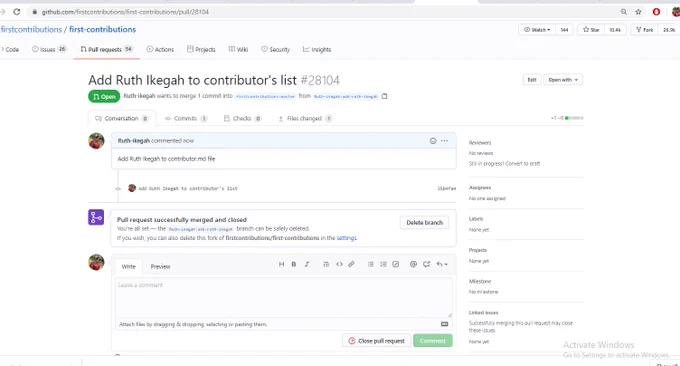Click Close pull request button
The height and width of the screenshot is (366, 680).
(x=376, y=341)
